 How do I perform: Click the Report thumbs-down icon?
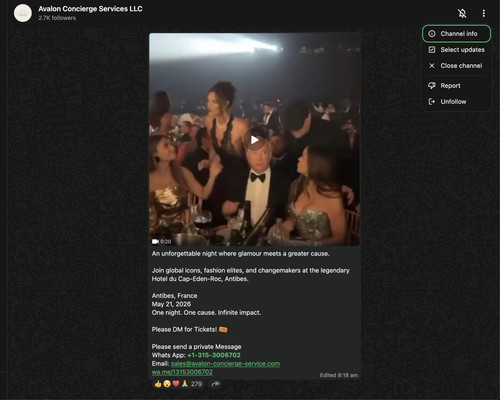432,86
